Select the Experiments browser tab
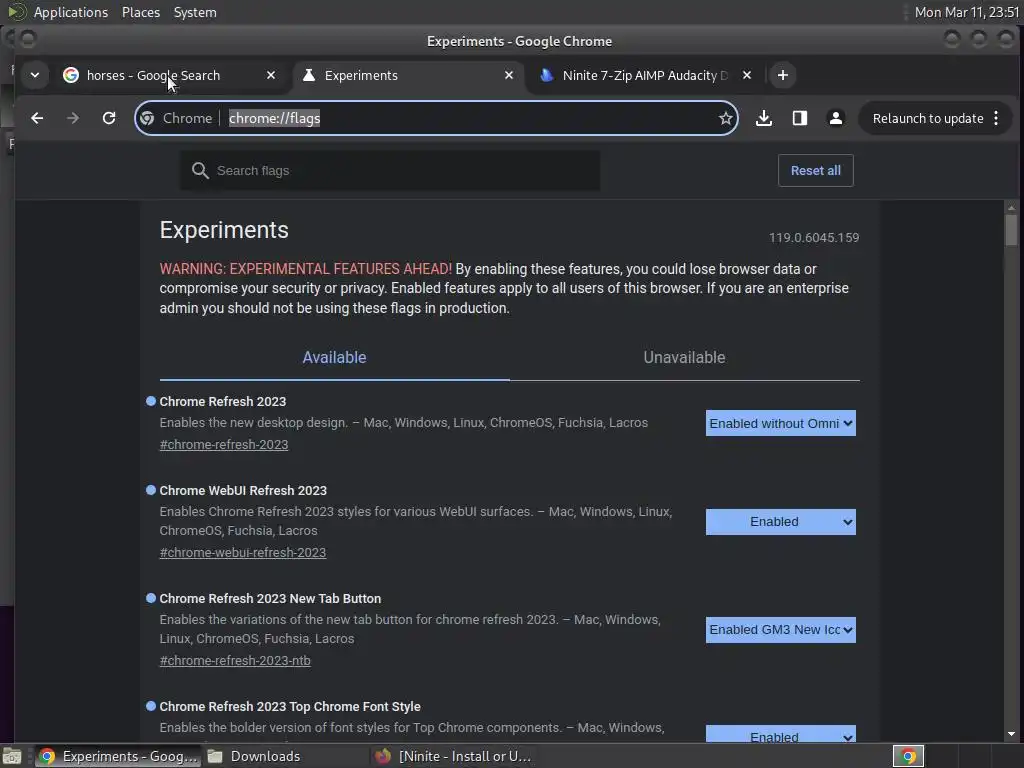Viewport: 1024px width, 768px height. [x=408, y=75]
